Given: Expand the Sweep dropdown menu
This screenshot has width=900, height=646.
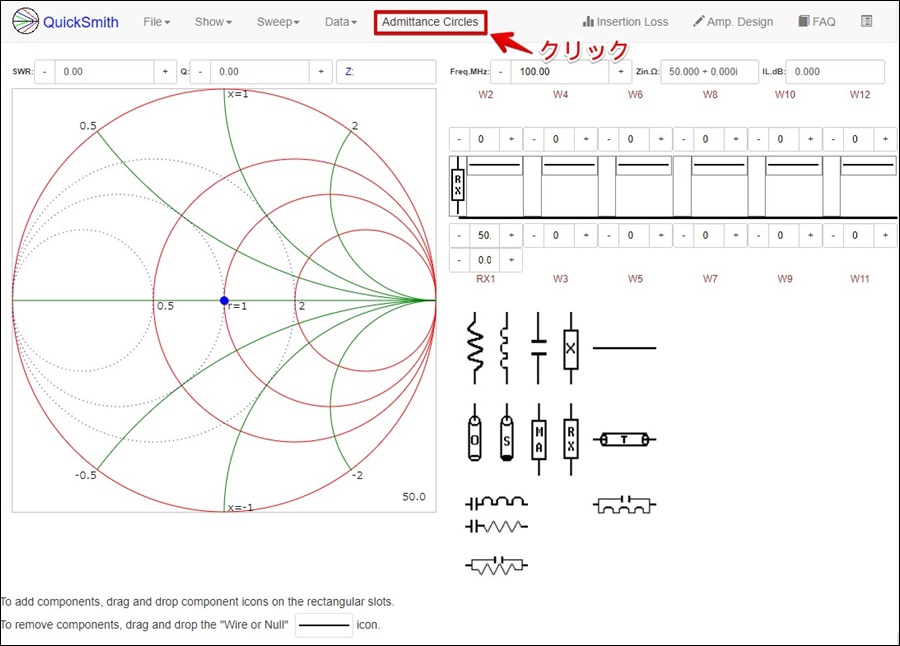Looking at the screenshot, I should point(278,22).
